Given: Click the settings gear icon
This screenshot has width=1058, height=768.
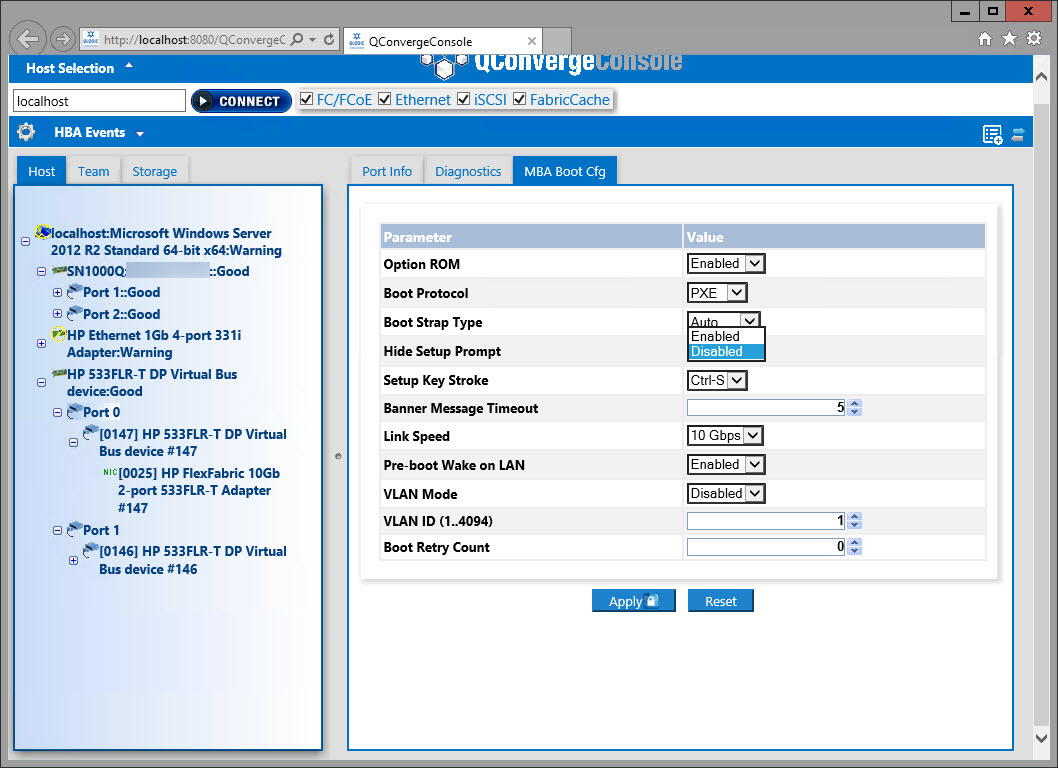Looking at the screenshot, I should pyautogui.click(x=26, y=132).
